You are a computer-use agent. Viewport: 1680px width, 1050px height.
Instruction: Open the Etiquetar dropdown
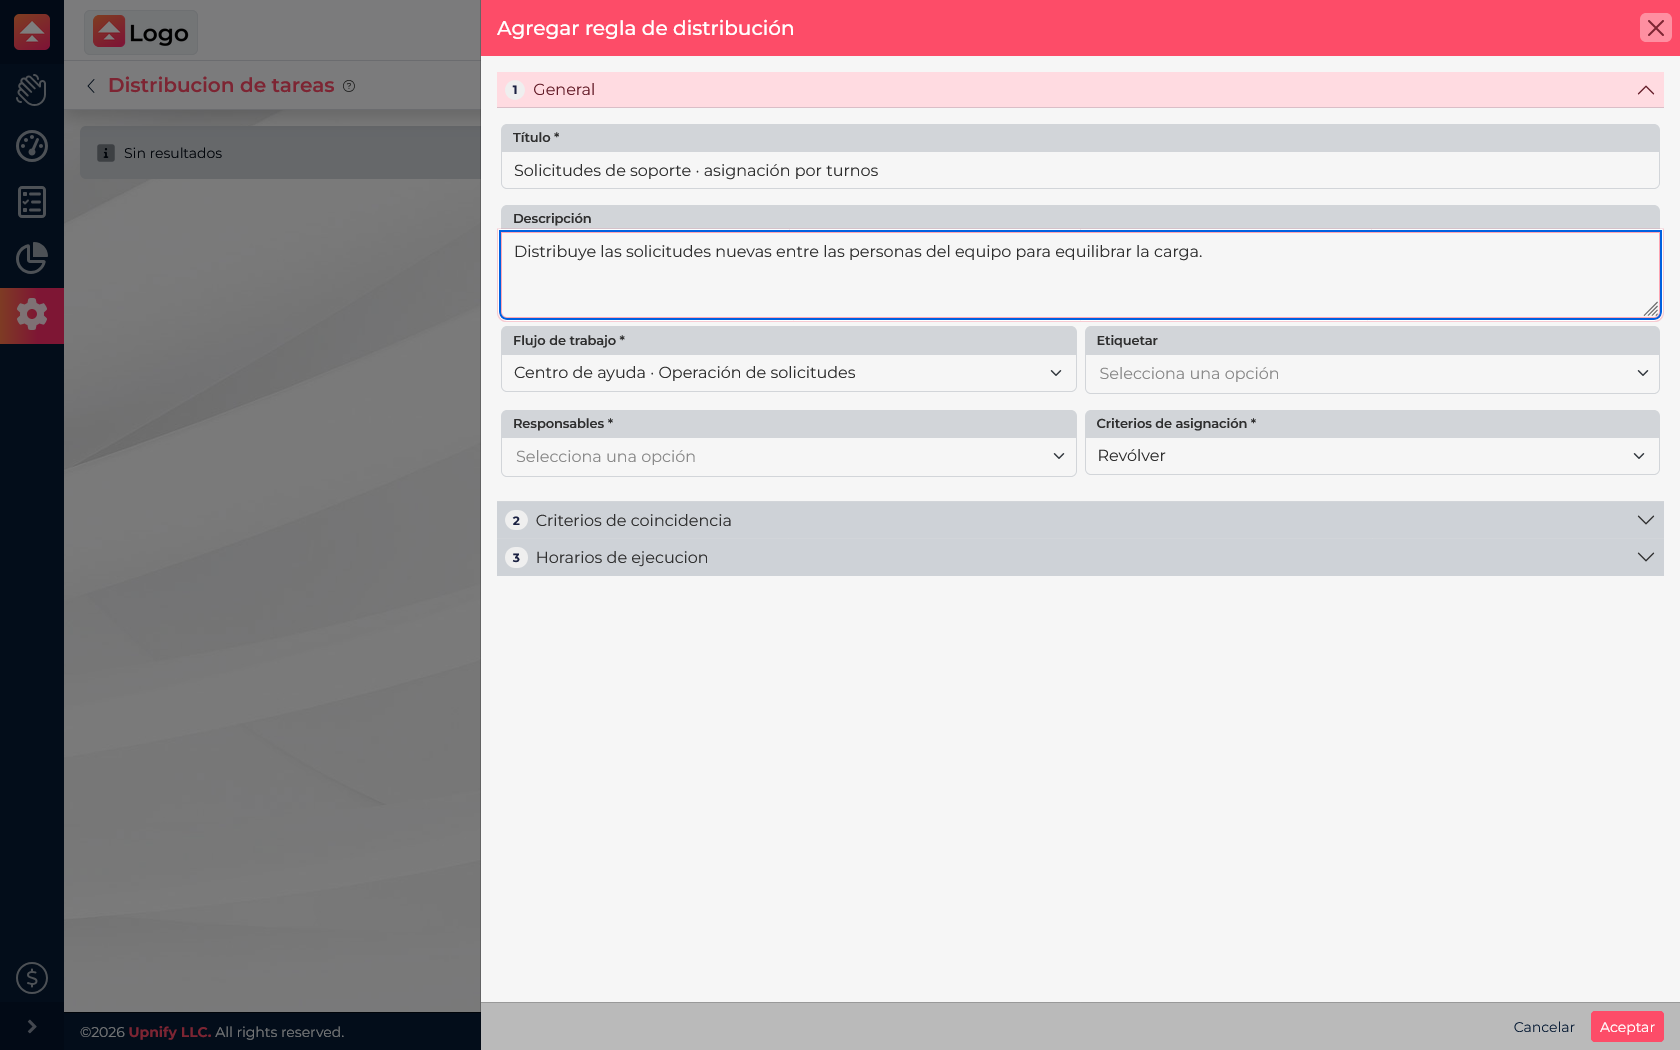pos(1372,373)
